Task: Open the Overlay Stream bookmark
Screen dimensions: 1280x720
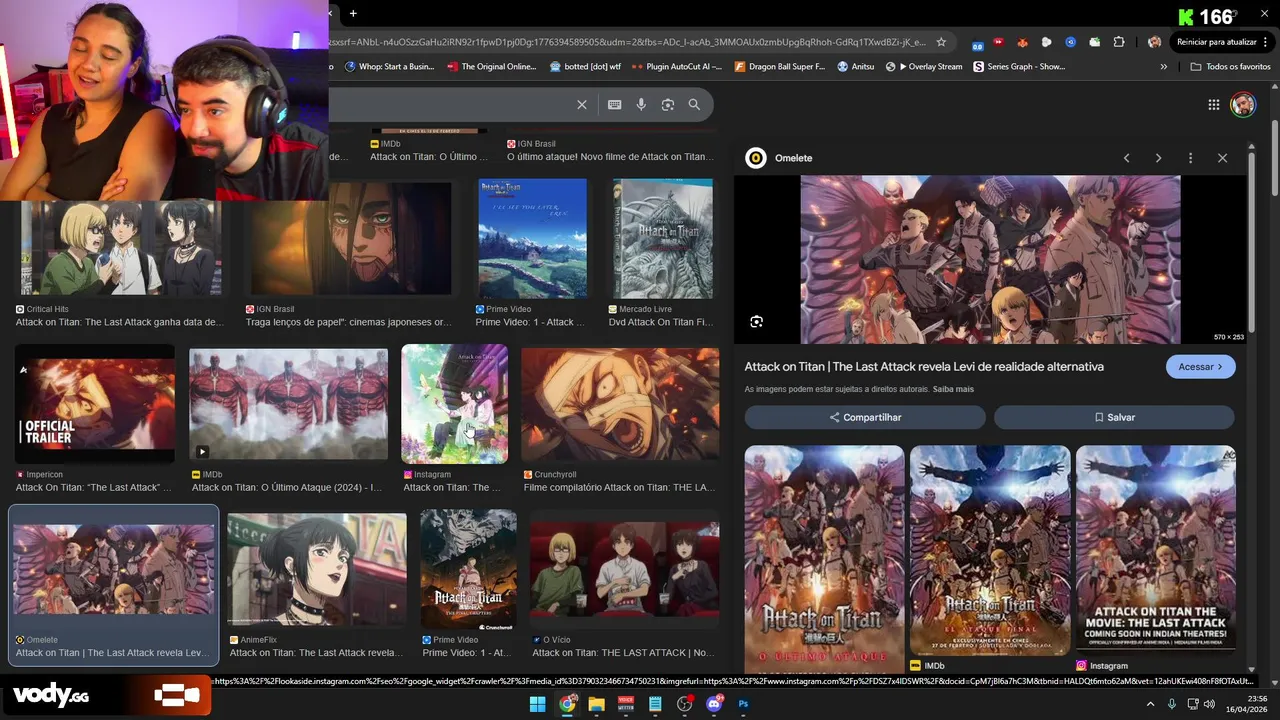Action: coord(924,67)
